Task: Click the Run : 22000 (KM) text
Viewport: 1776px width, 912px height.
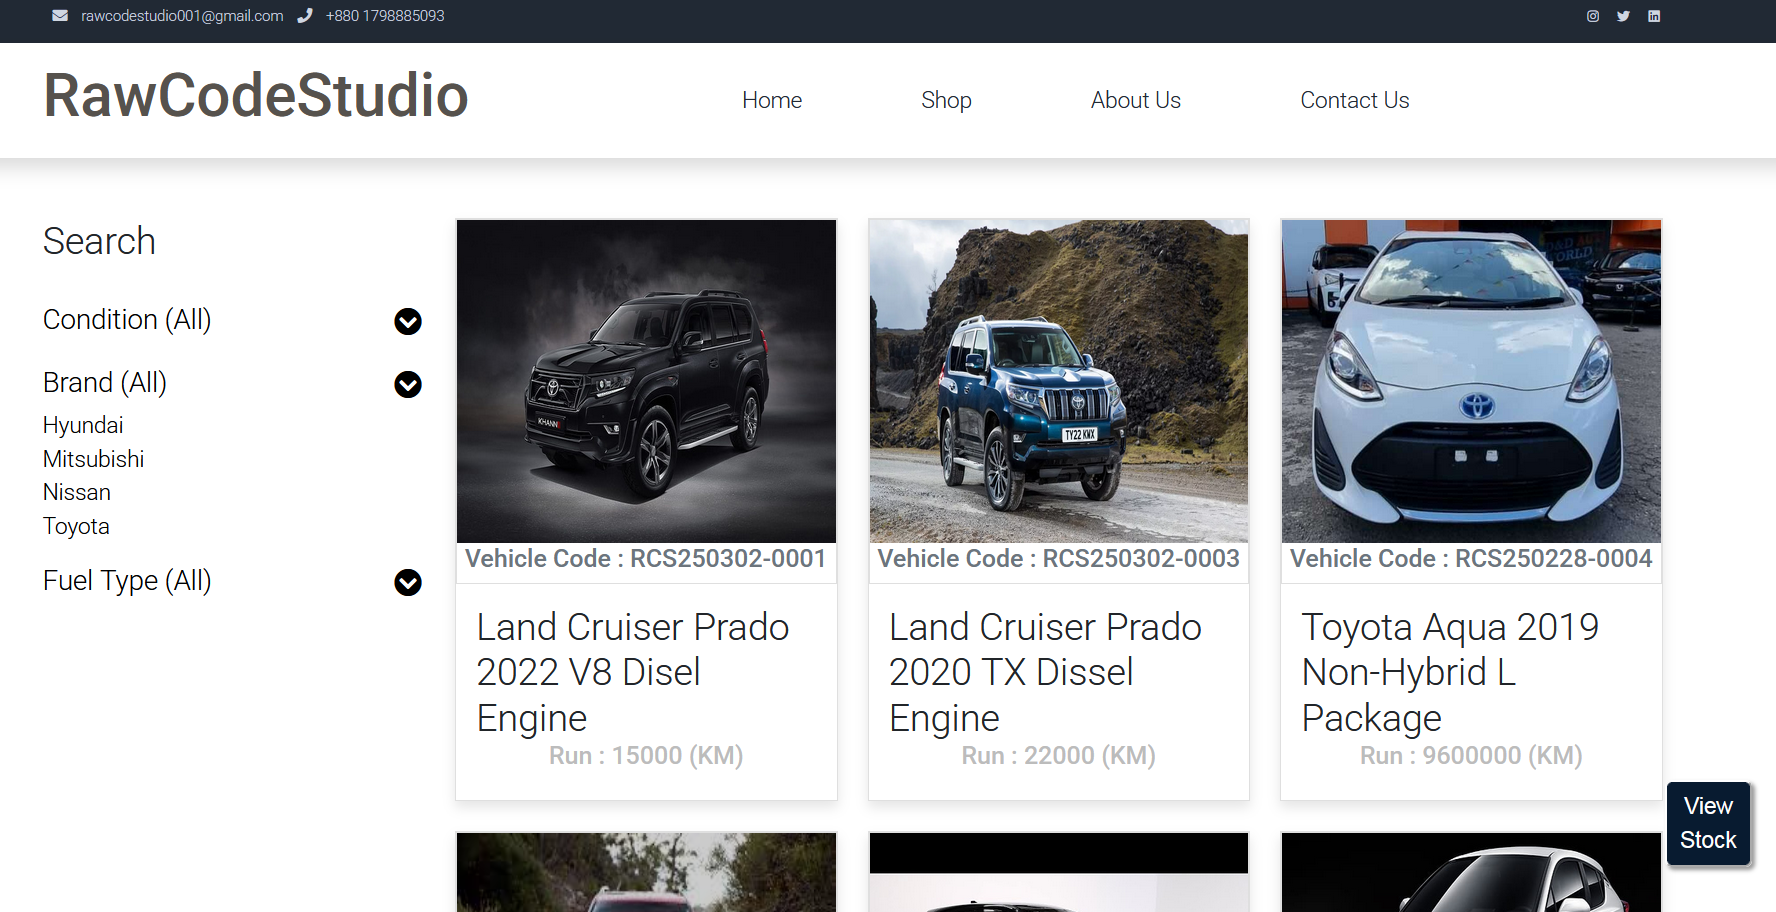Action: (1059, 756)
